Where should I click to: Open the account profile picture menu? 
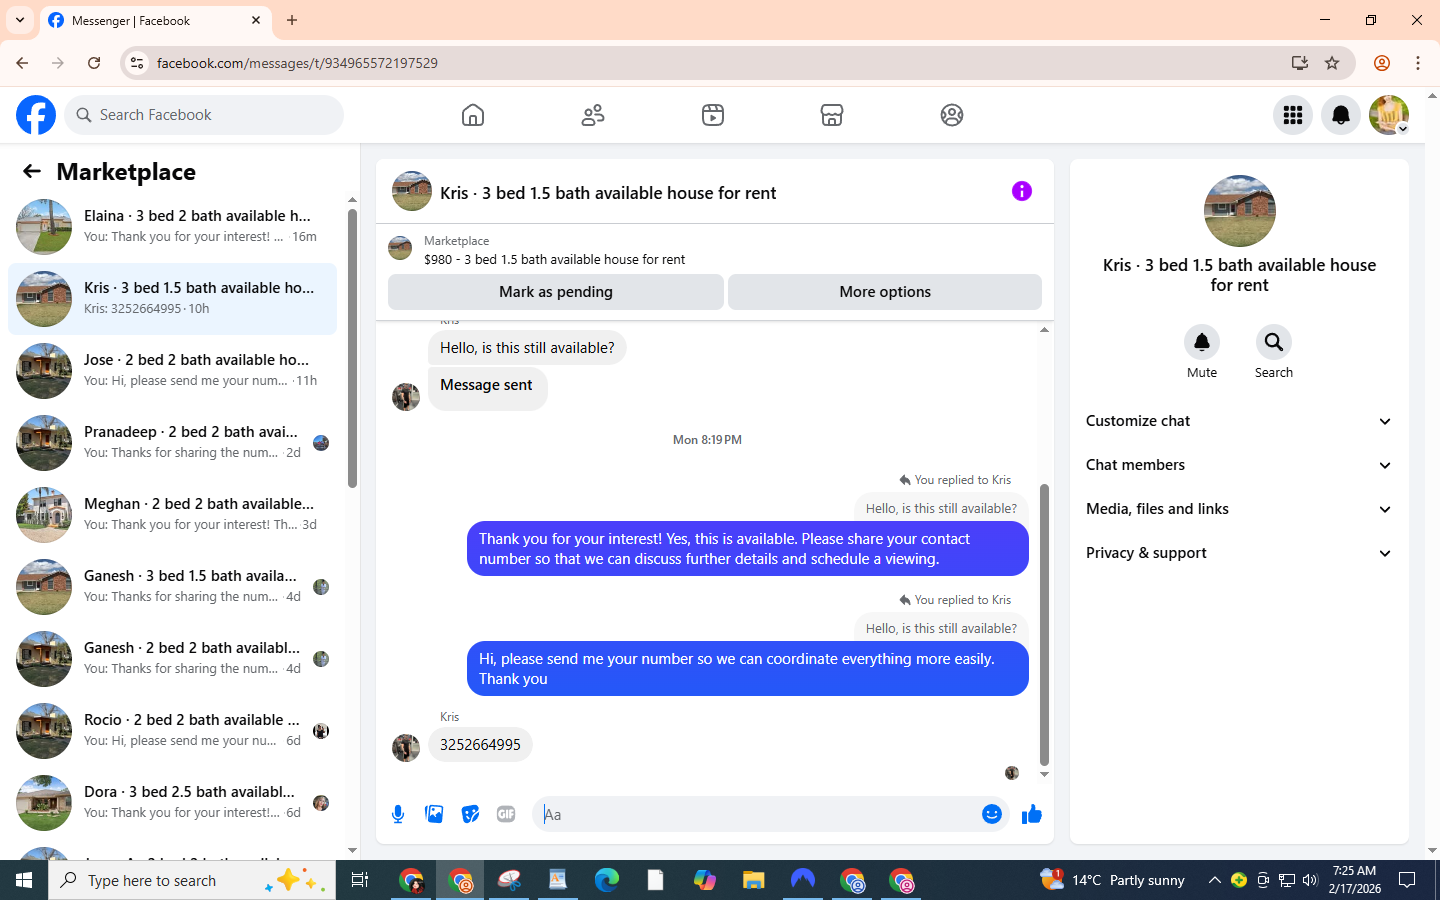(1389, 115)
